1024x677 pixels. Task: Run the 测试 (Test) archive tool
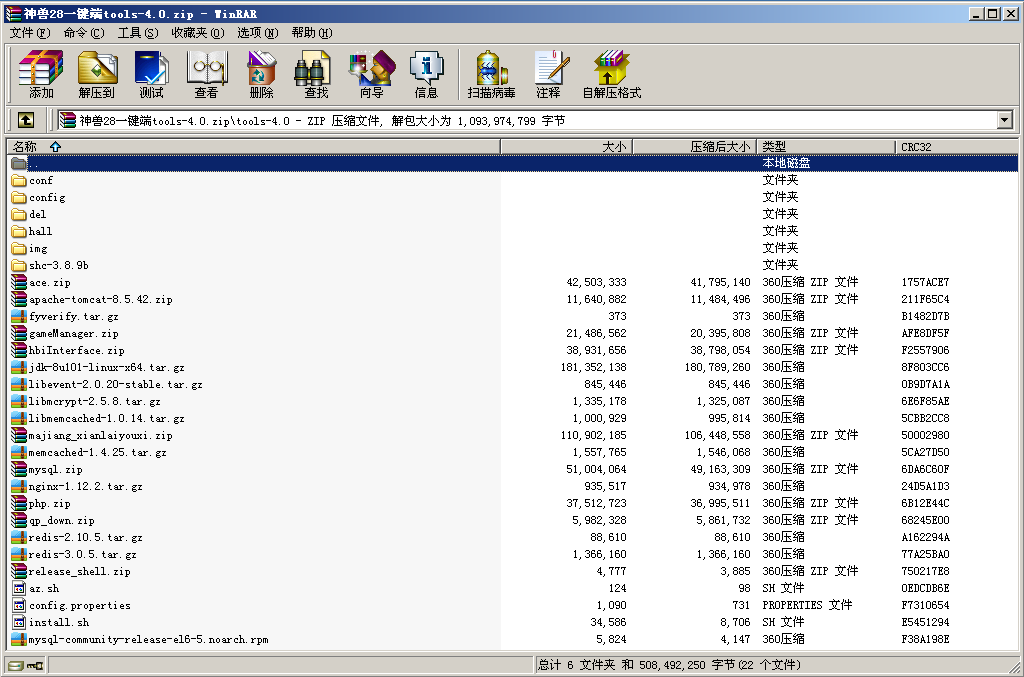pos(151,74)
